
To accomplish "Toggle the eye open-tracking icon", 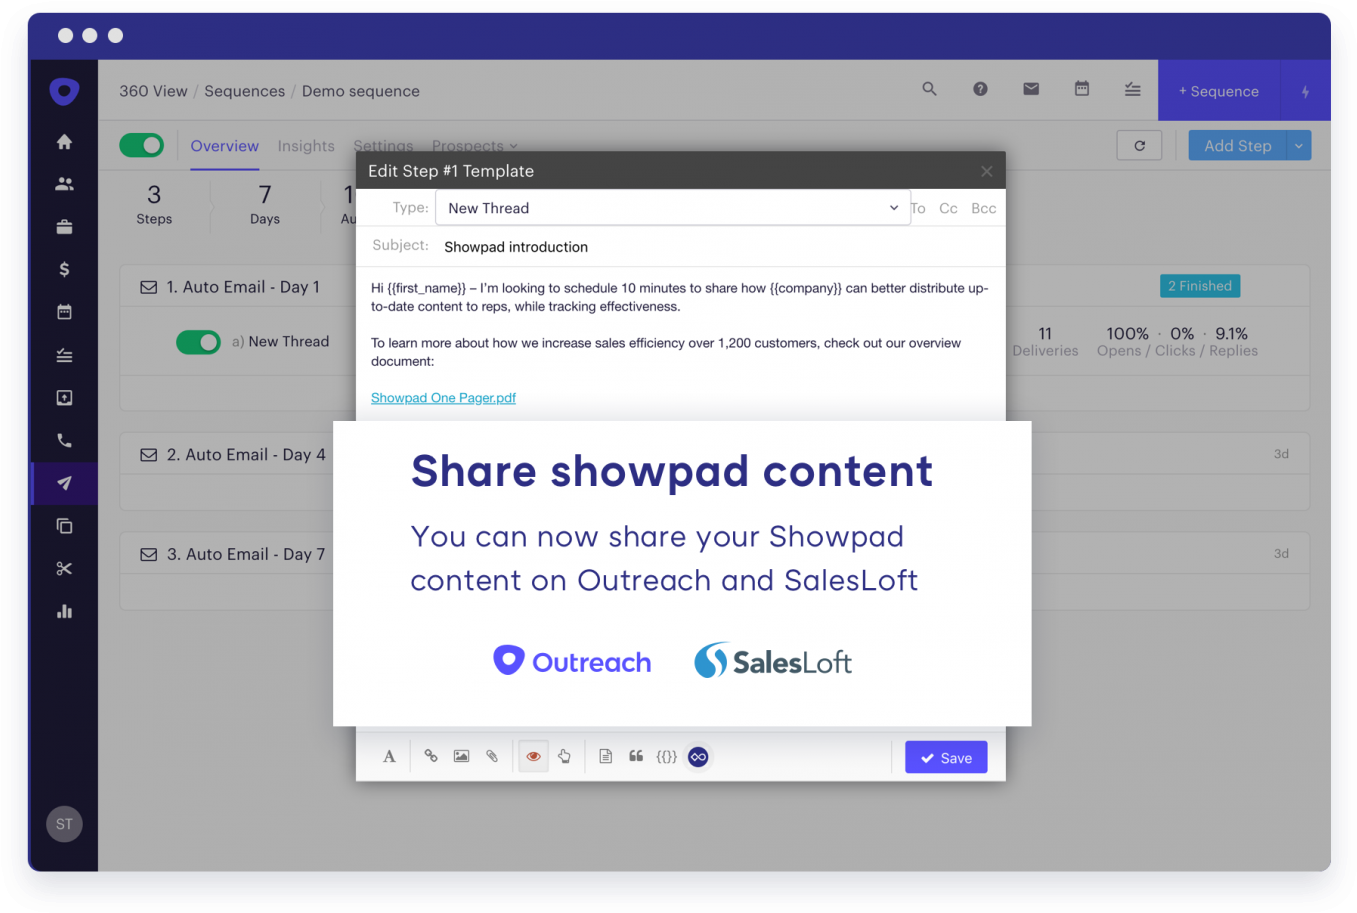I will coord(533,756).
